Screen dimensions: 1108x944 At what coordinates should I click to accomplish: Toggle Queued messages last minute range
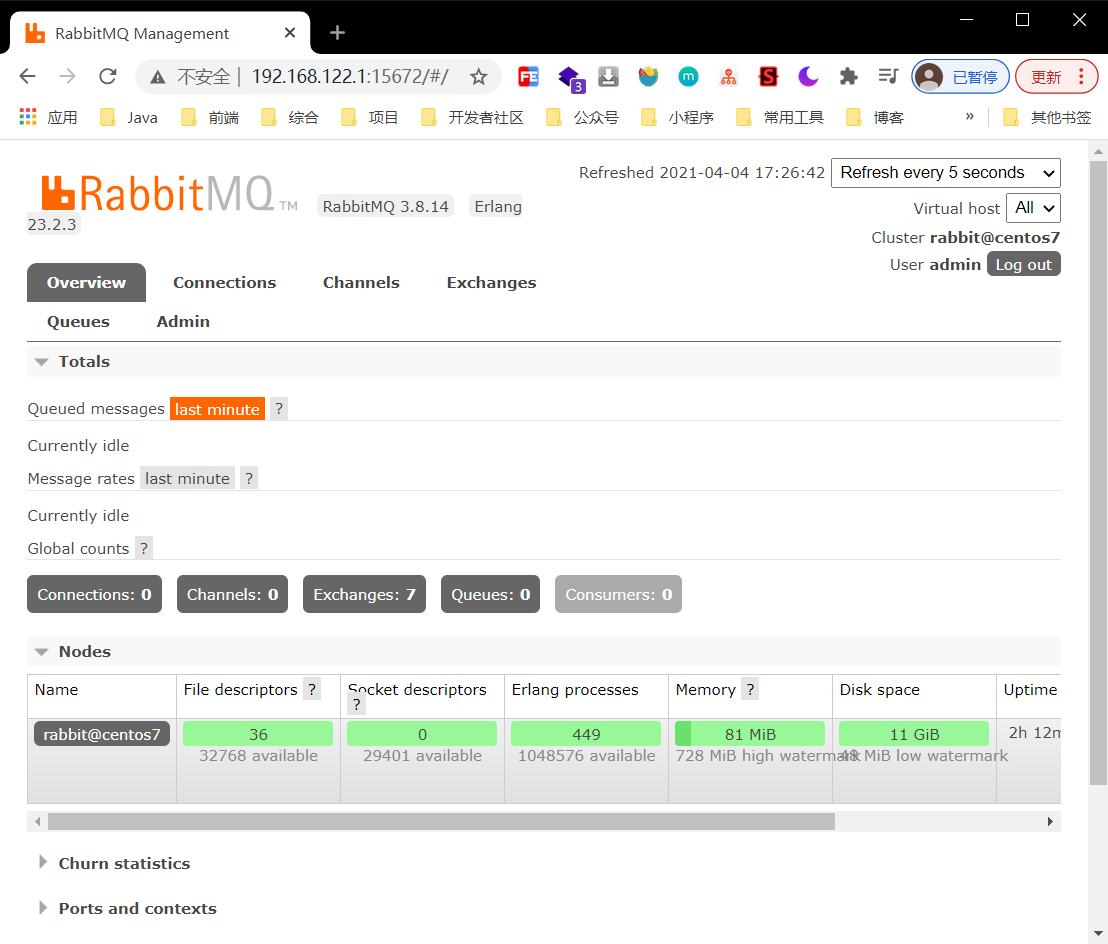click(217, 409)
